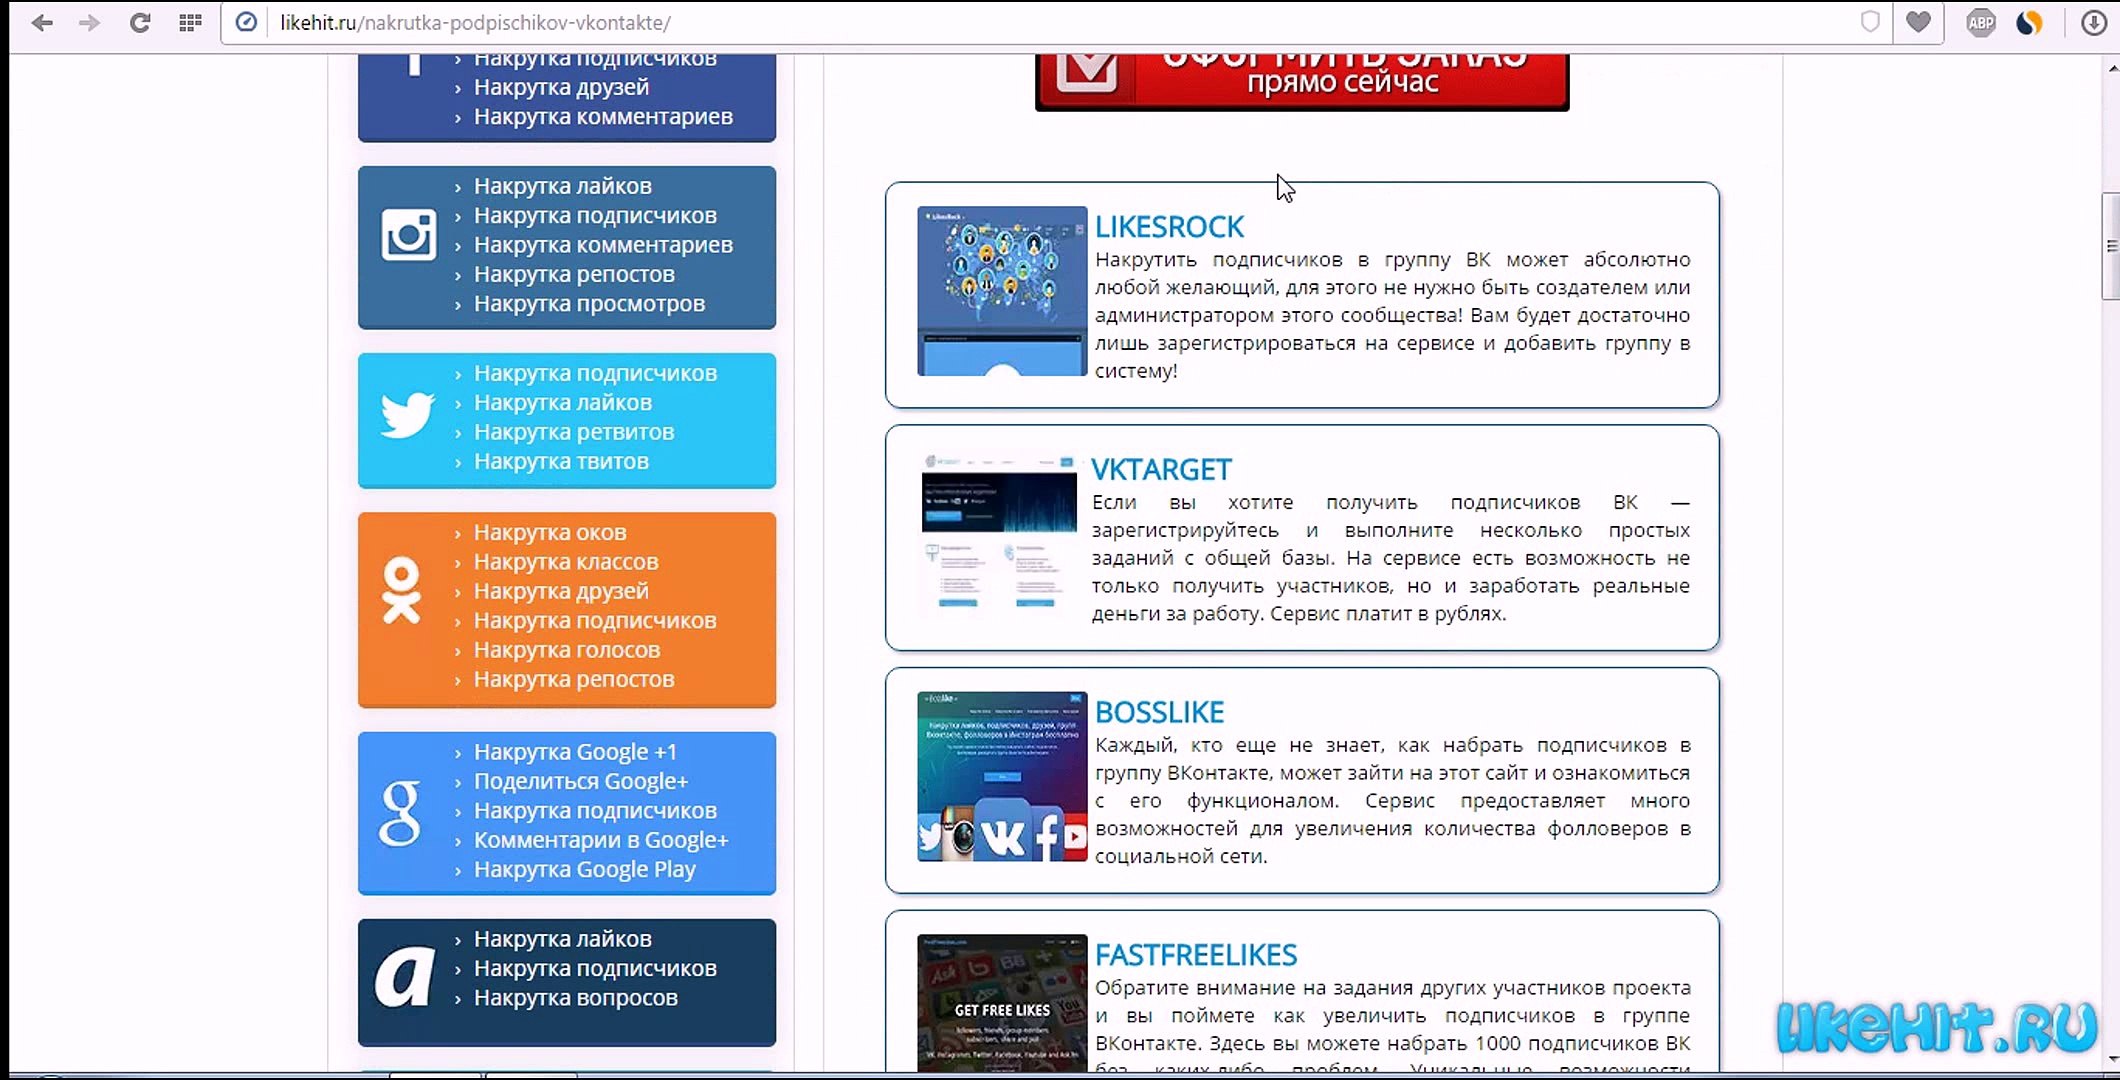
Task: Click the site info icon in address bar
Action: coord(246,22)
